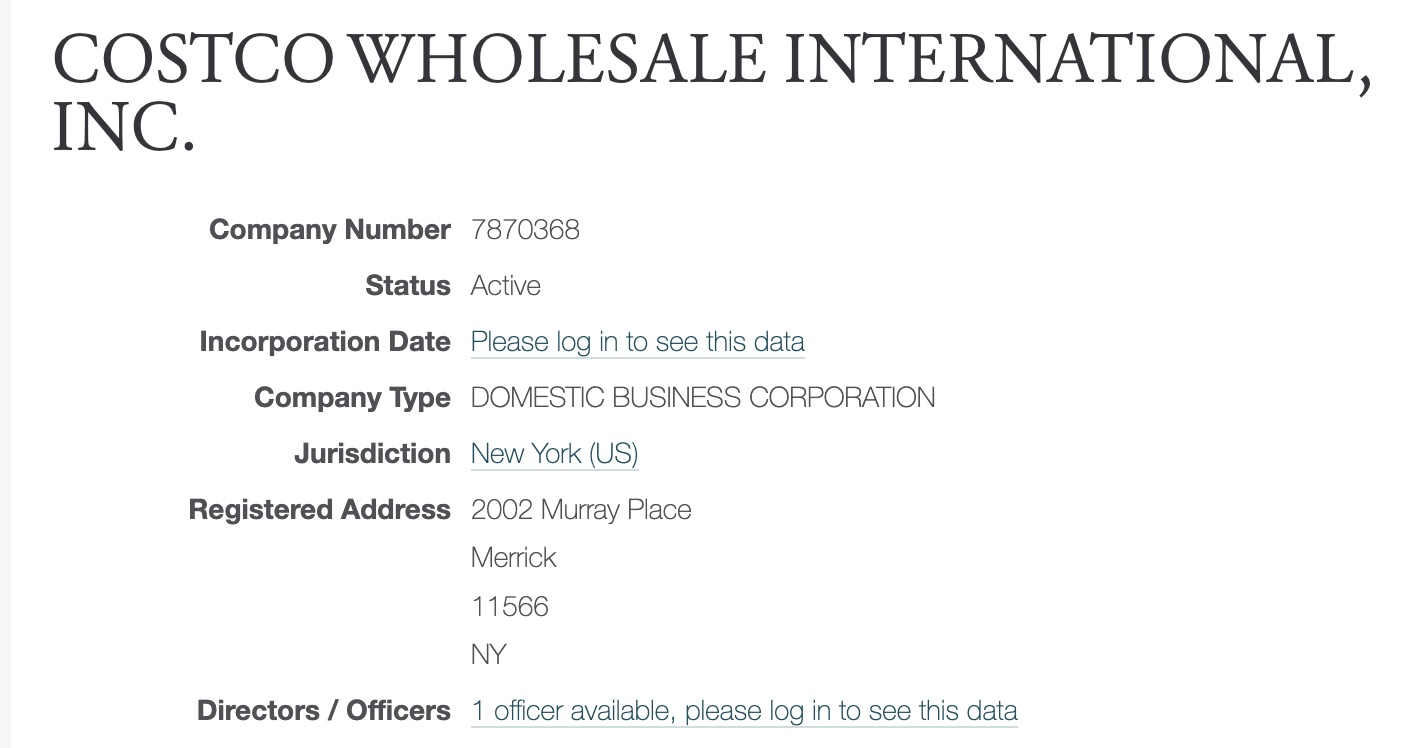Click the word INC. in the heading
Image resolution: width=1412 pixels, height=748 pixels.
point(122,129)
